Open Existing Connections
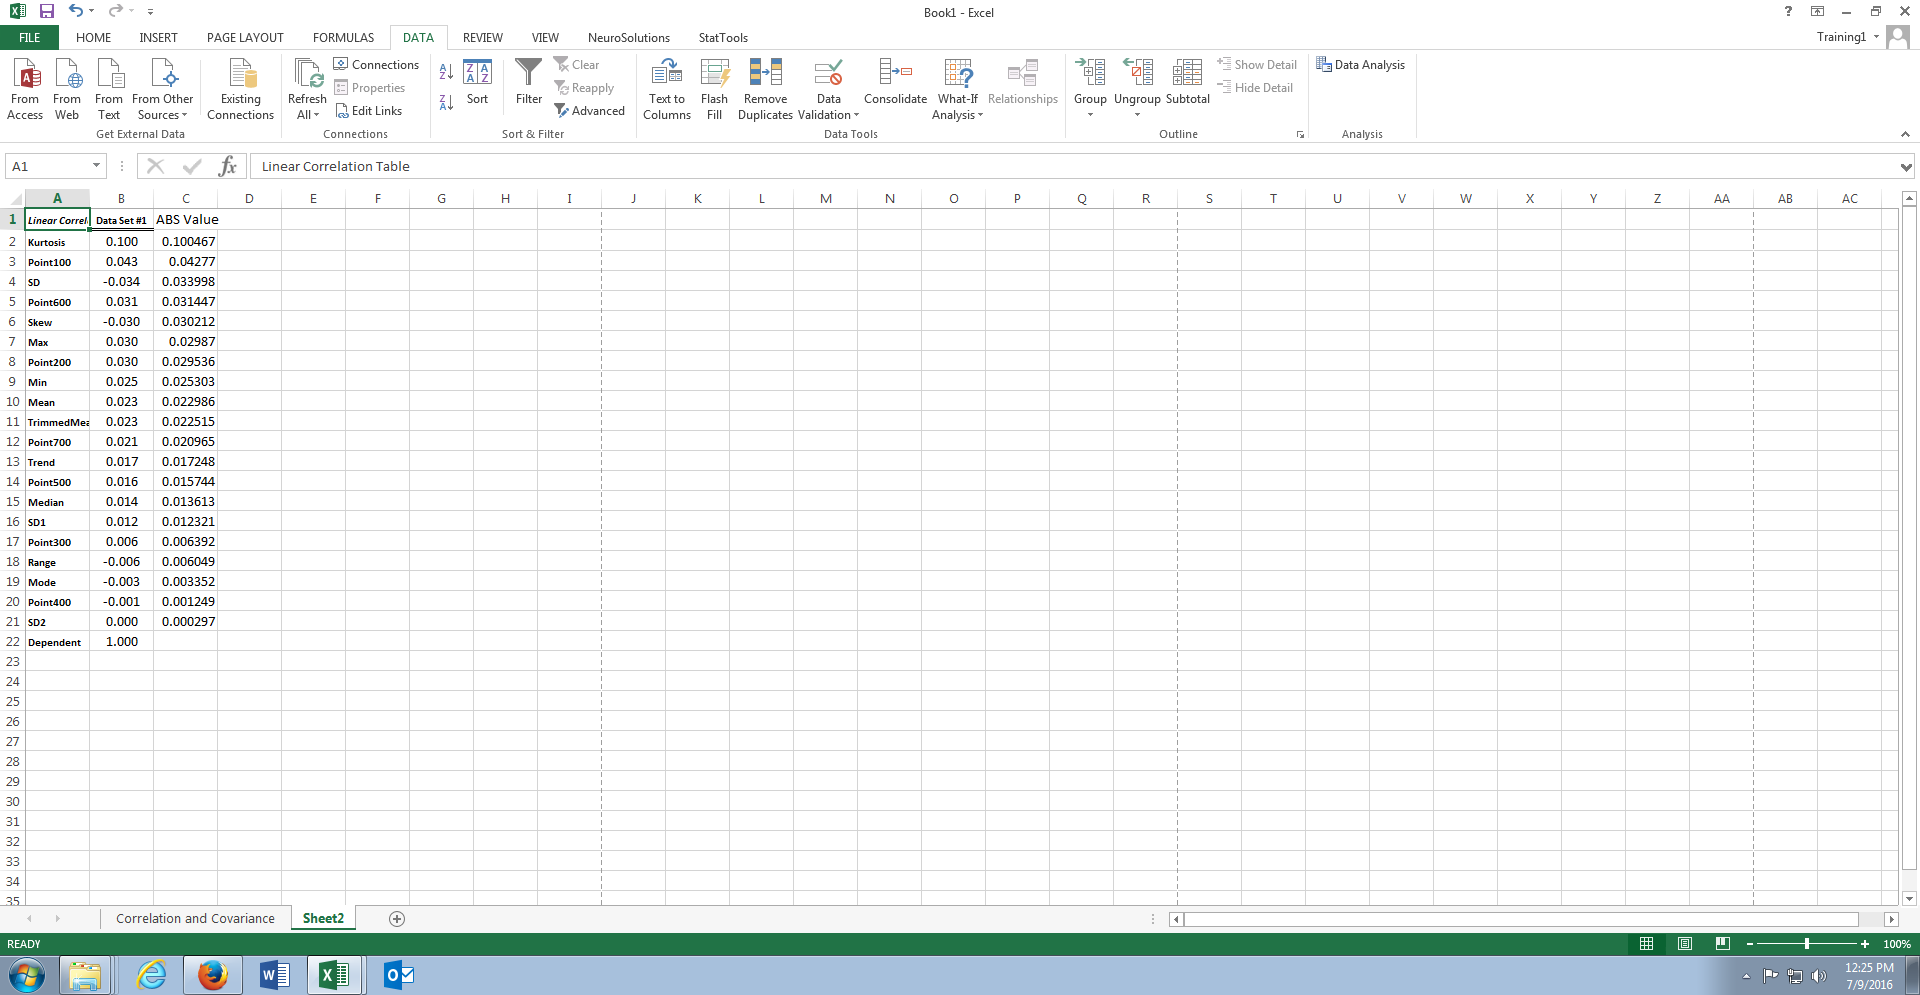1920x995 pixels. [240, 89]
